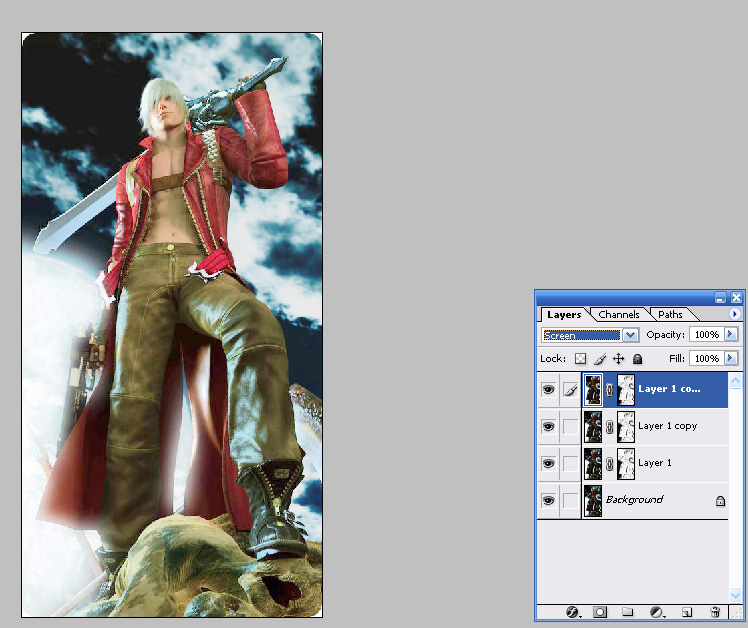The height and width of the screenshot is (628, 748).
Task: Click the Delete layer trash icon
Action: pyautogui.click(x=714, y=611)
